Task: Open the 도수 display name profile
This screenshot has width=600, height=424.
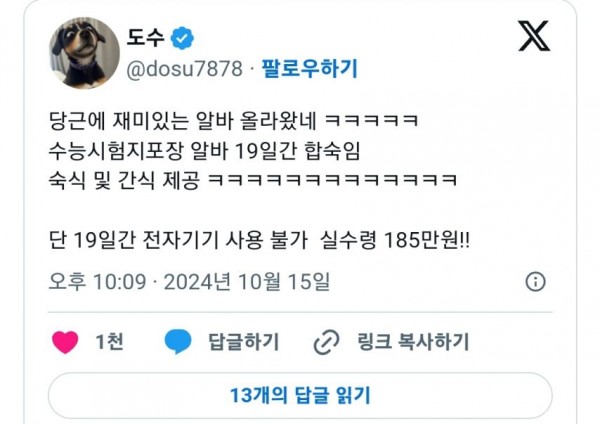Action: pyautogui.click(x=145, y=38)
